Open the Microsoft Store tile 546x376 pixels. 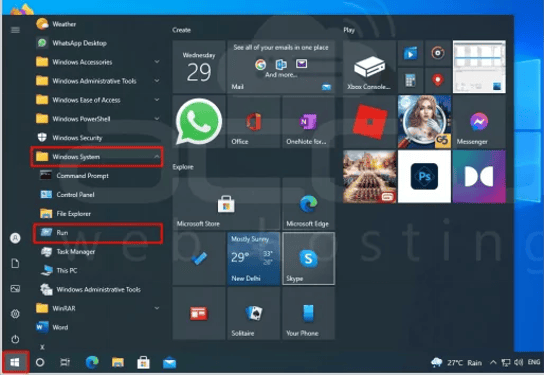pos(226,204)
